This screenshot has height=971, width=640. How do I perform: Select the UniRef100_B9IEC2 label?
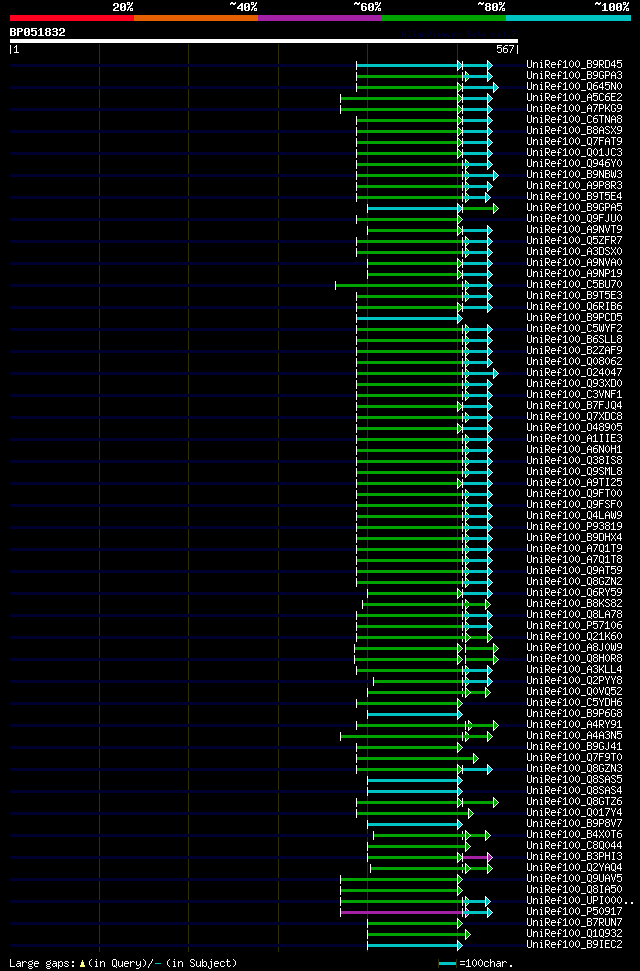tap(574, 944)
